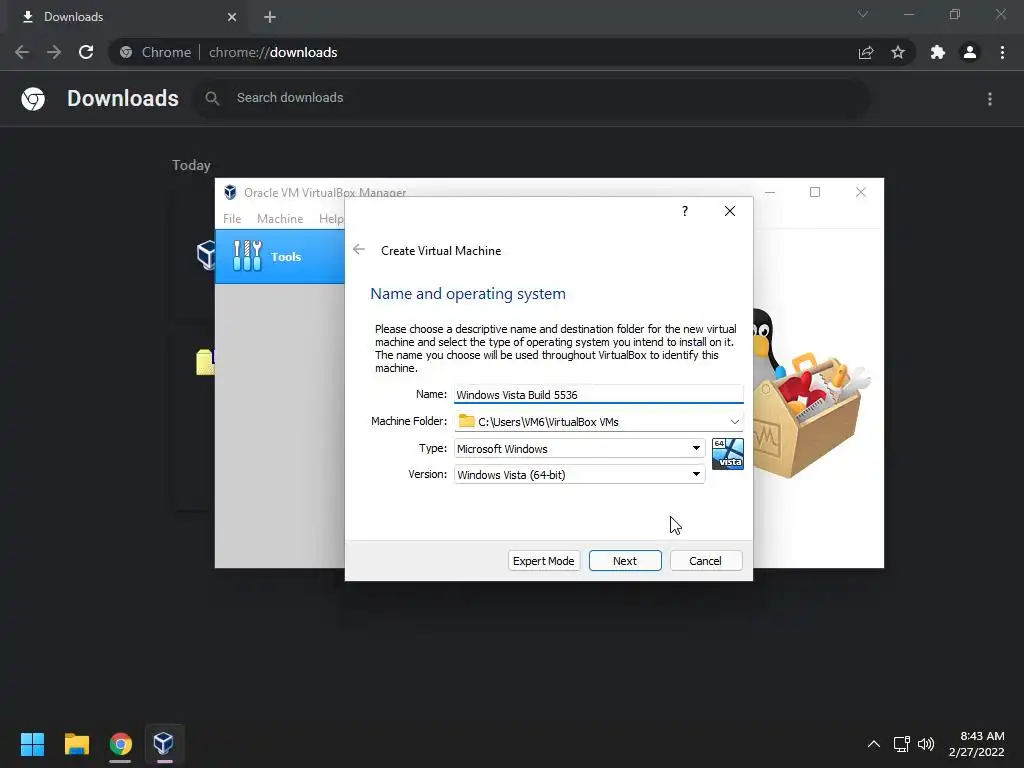Image resolution: width=1024 pixels, height=768 pixels.
Task: Cancel the Create Virtual Machine wizard
Action: tap(705, 561)
